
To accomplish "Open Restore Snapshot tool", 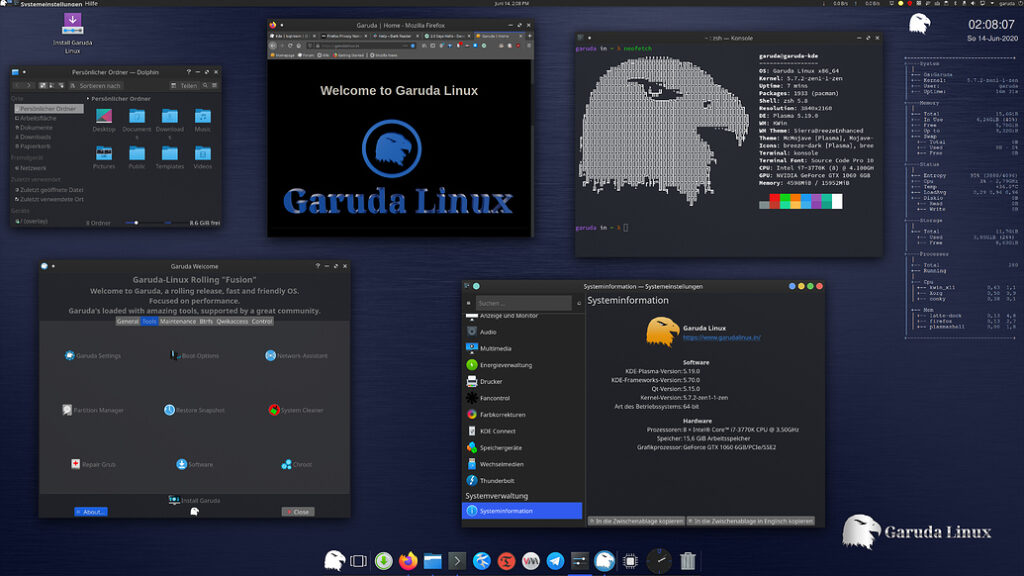I will (x=167, y=409).
